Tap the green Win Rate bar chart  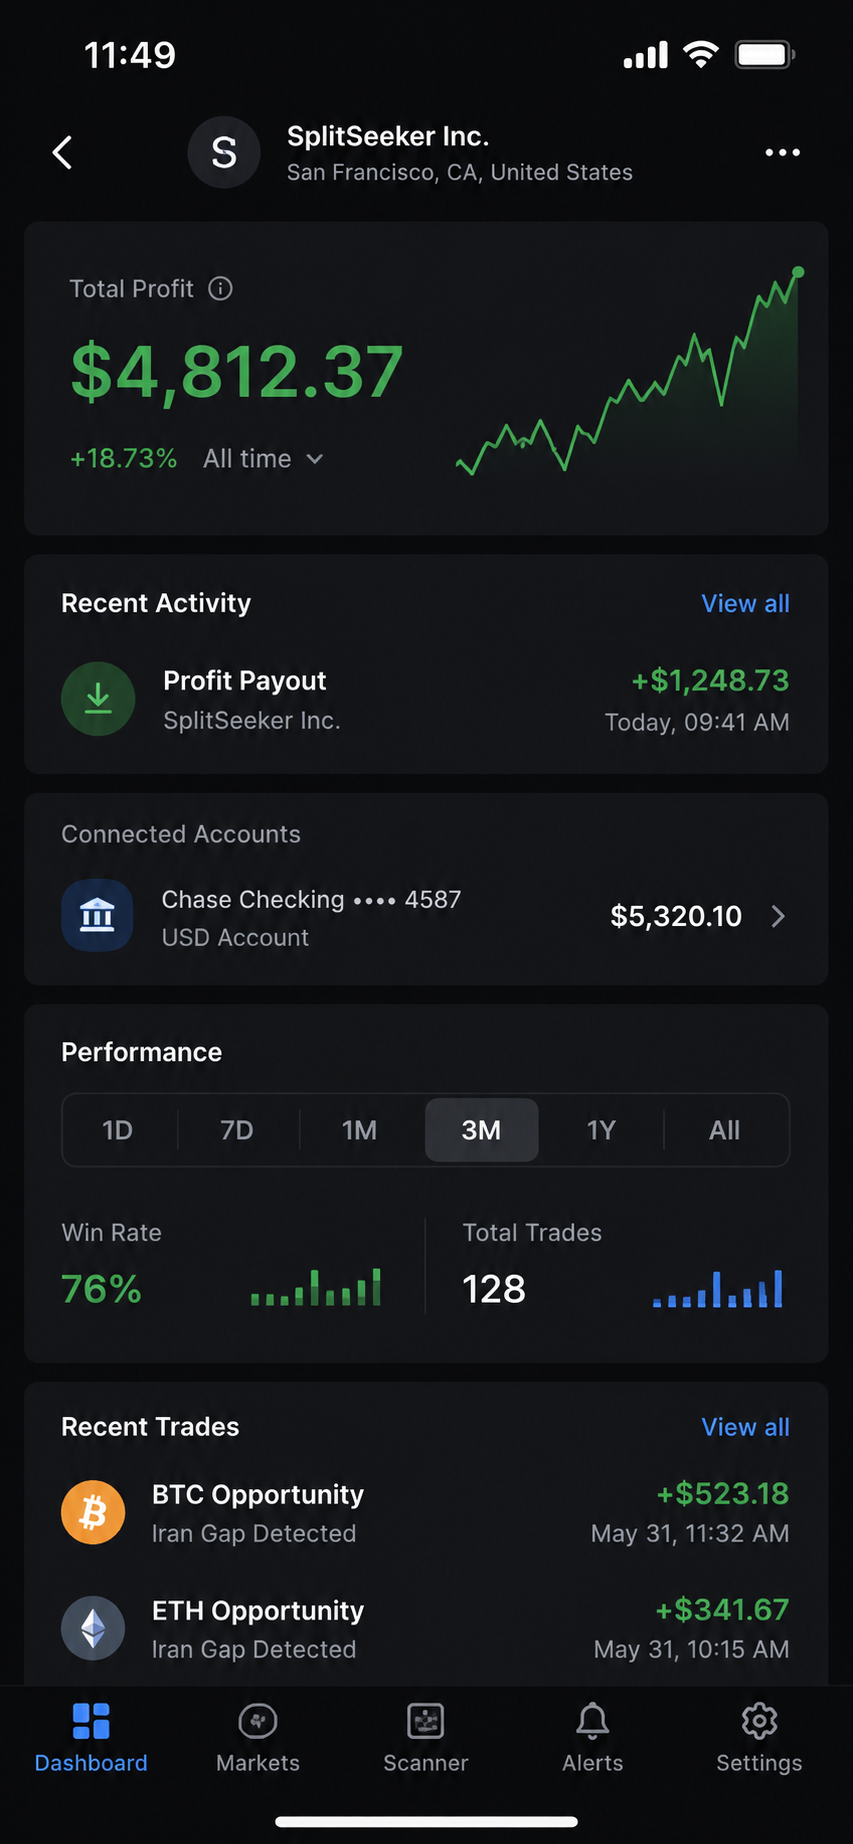click(x=316, y=1287)
